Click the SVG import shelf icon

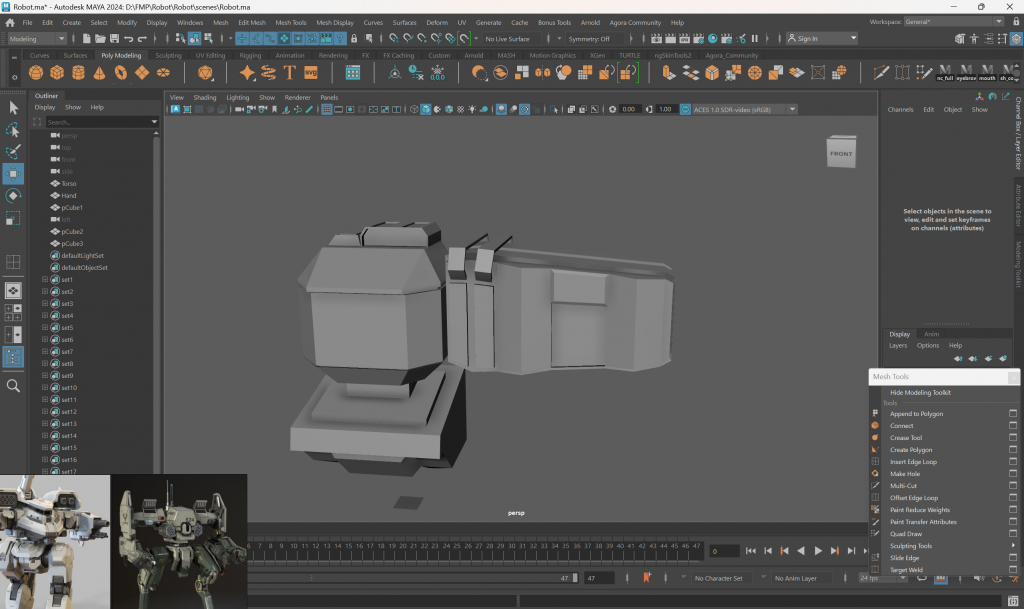coord(311,73)
